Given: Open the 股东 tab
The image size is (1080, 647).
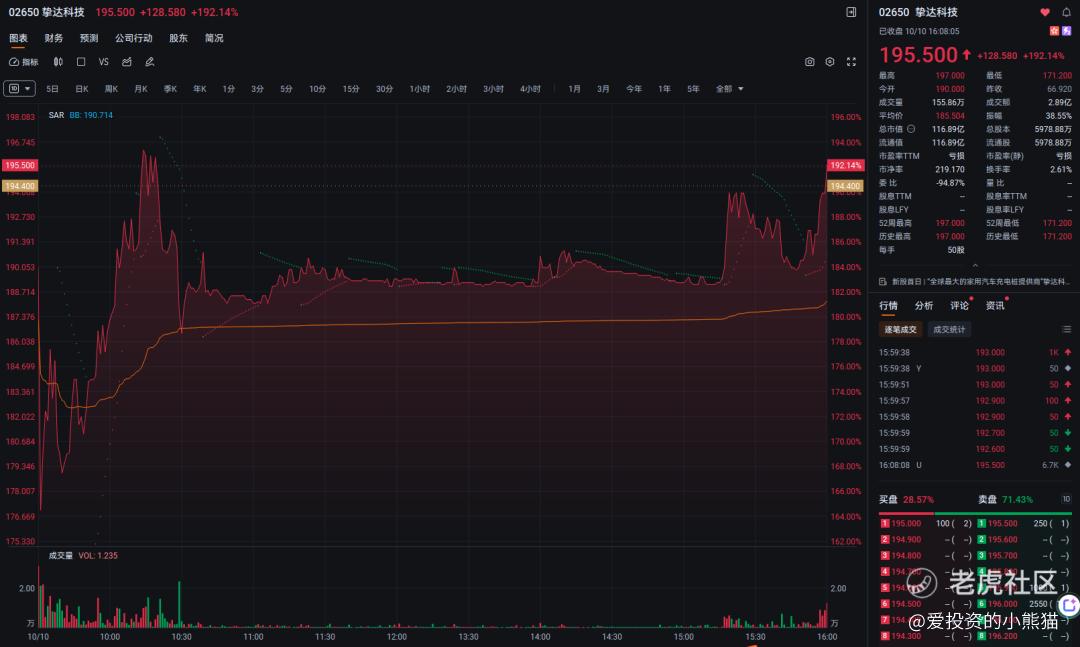Looking at the screenshot, I should point(178,38).
